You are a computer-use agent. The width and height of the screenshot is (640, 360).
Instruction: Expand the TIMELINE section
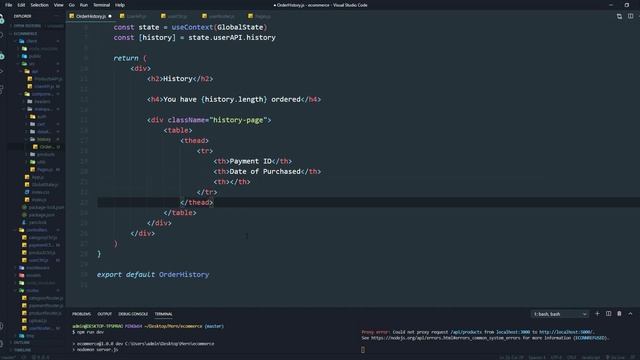coord(22,350)
